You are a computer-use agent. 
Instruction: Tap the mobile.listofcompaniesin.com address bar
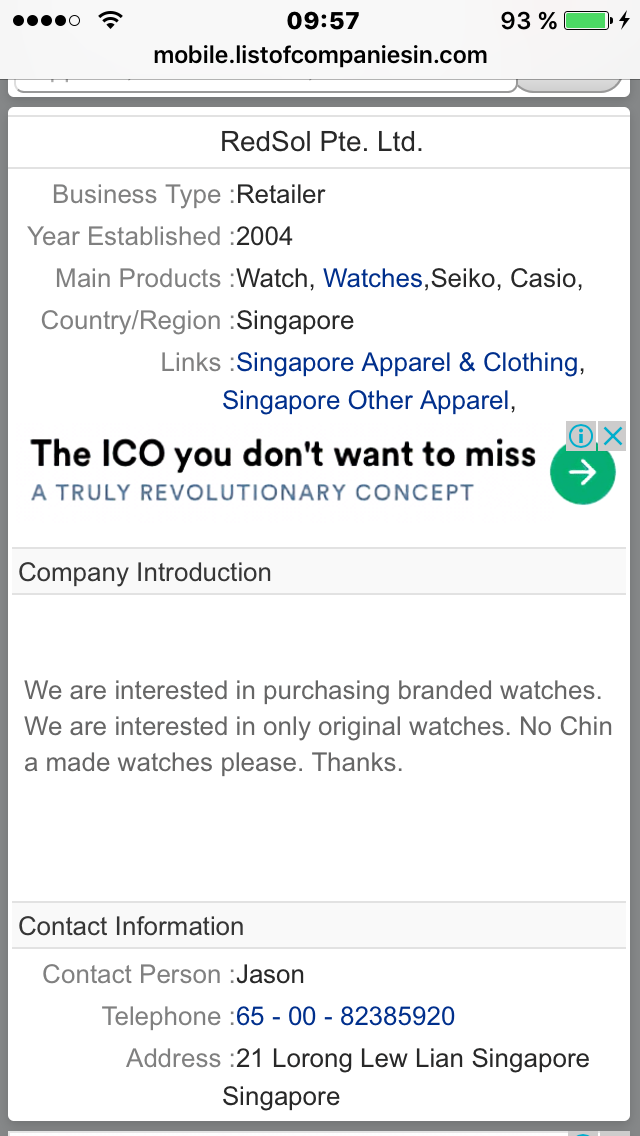coord(320,55)
